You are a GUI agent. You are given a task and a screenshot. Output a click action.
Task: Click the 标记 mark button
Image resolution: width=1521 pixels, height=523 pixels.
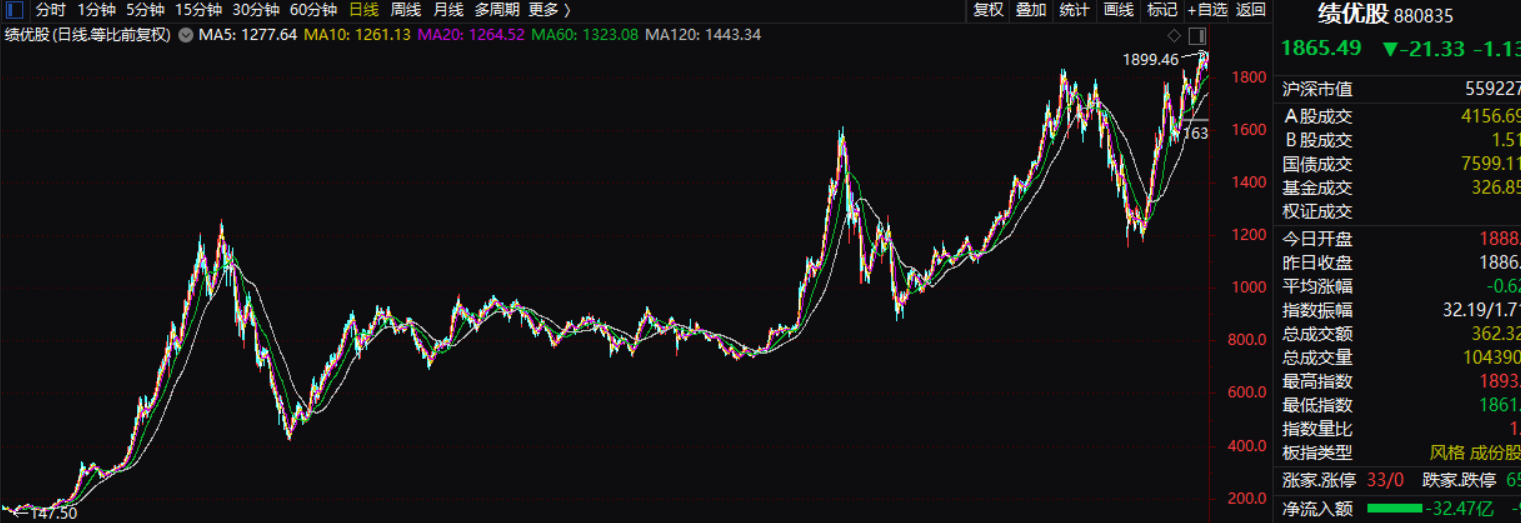[1162, 10]
